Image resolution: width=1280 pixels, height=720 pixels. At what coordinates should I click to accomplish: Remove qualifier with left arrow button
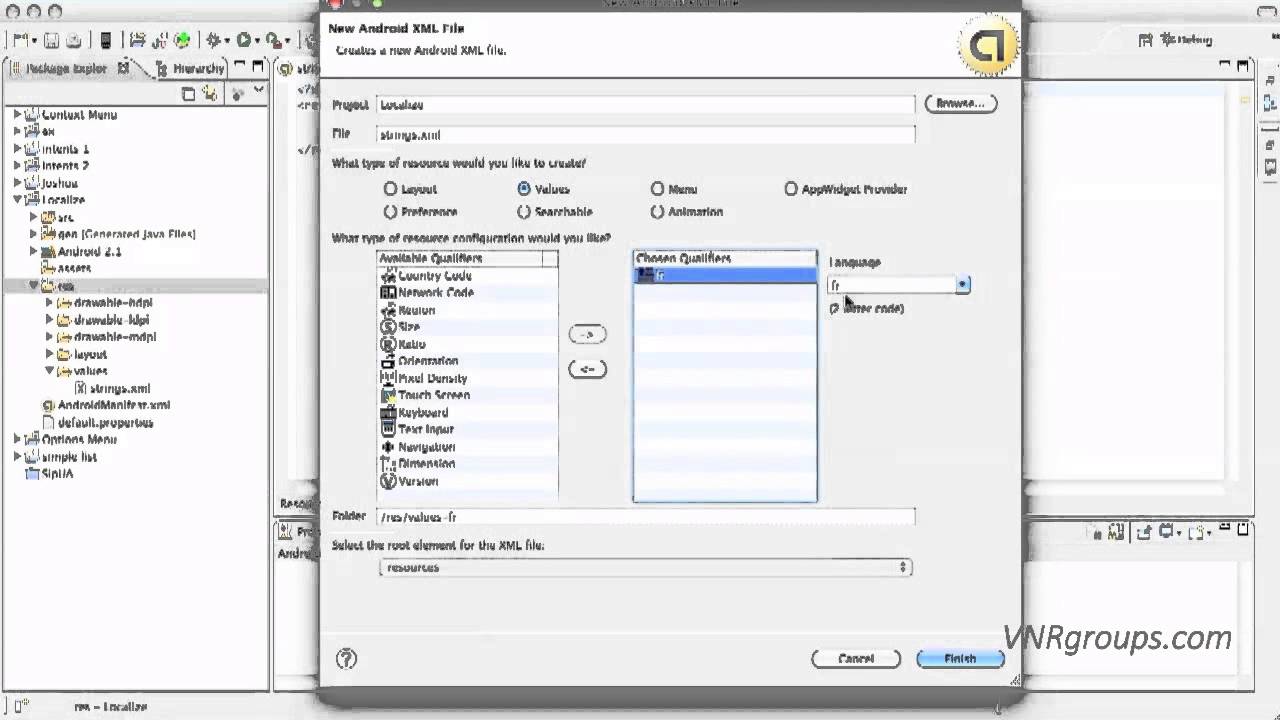[x=588, y=369]
